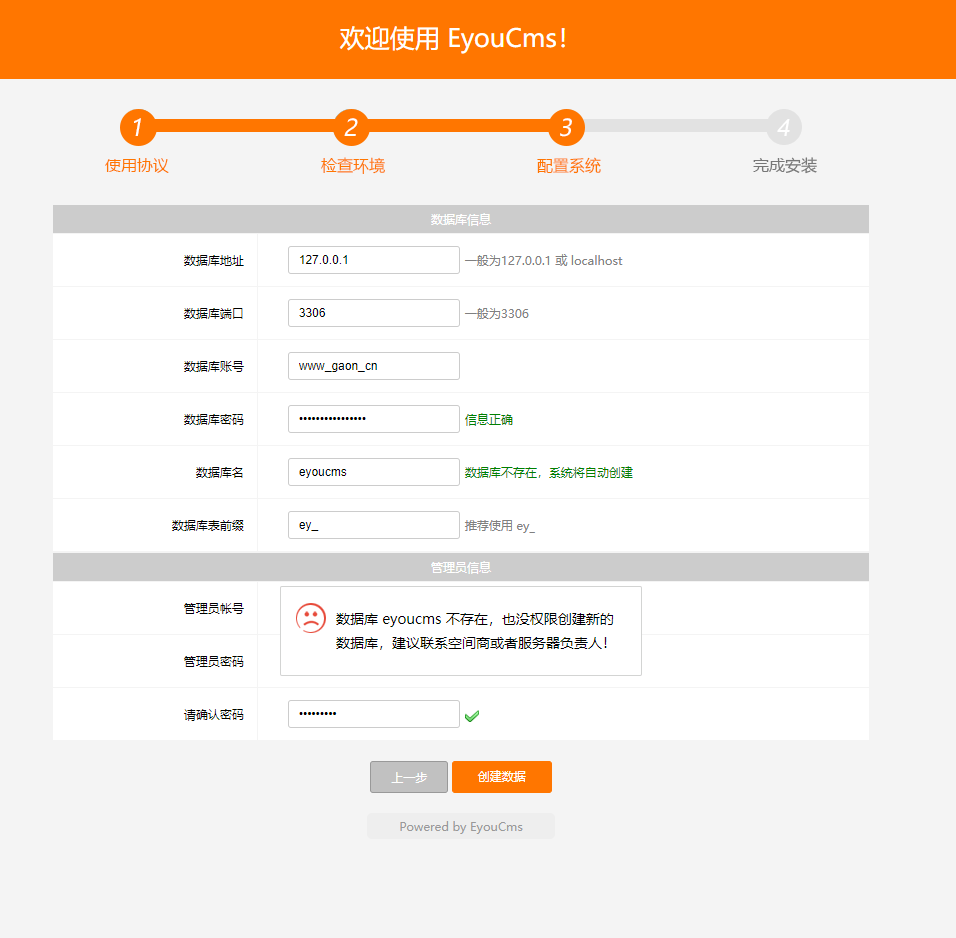Click the red sad face error icon
The width and height of the screenshot is (956, 938).
point(311,618)
